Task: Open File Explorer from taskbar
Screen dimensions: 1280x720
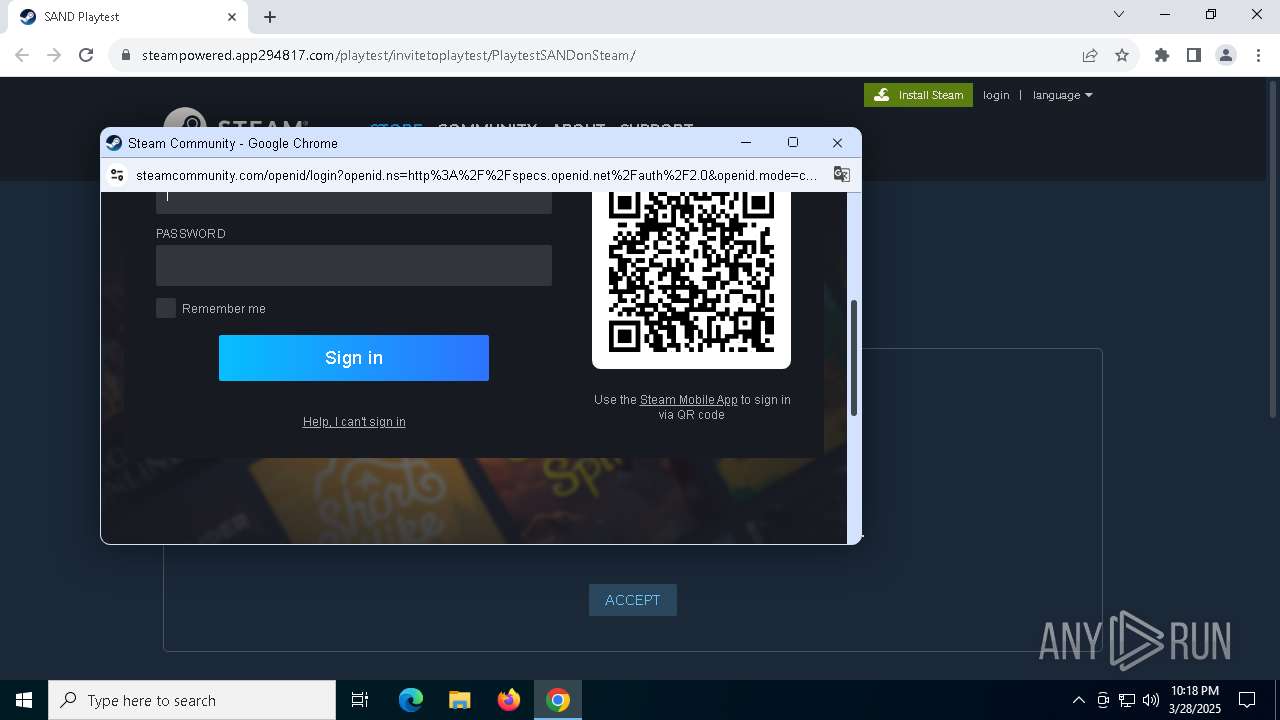Action: [x=460, y=700]
